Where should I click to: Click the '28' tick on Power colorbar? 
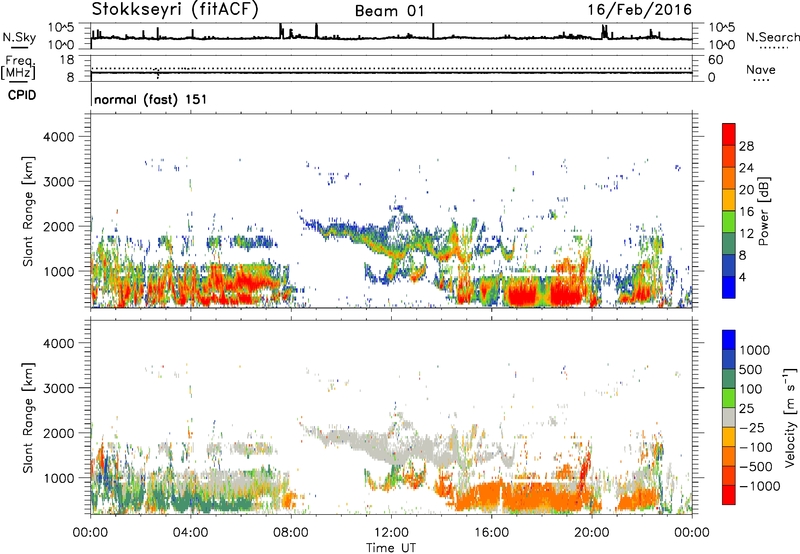(746, 146)
